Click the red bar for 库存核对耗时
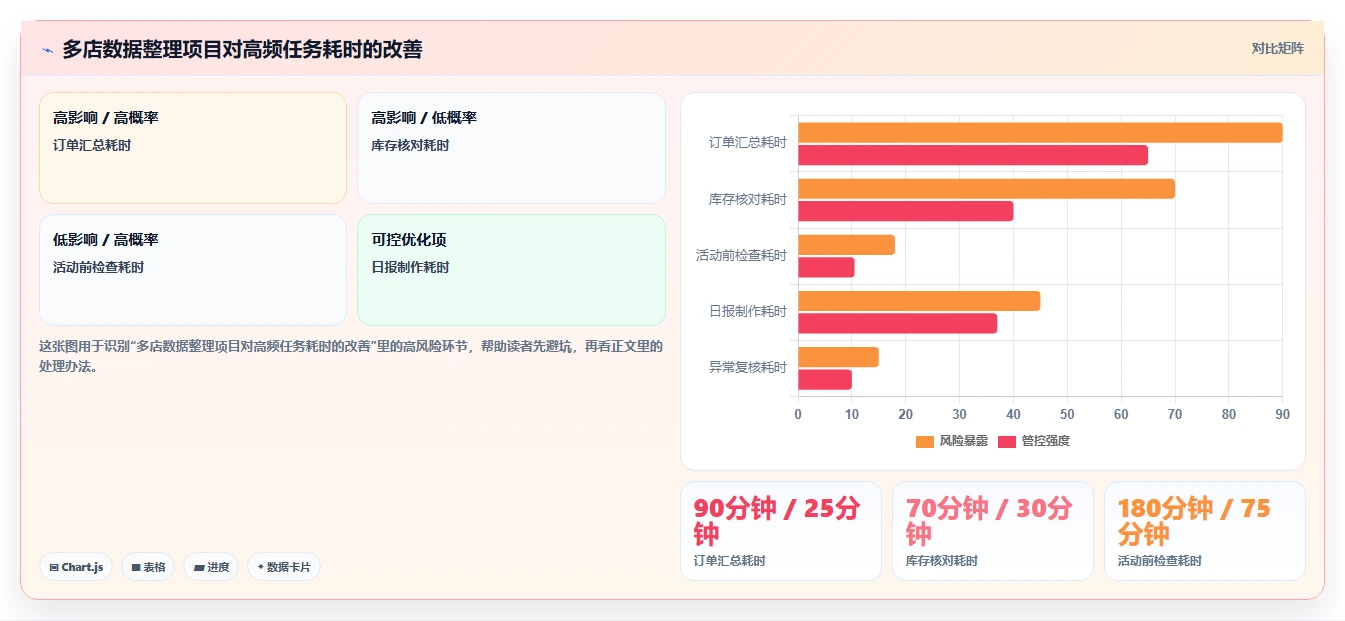Image resolution: width=1345 pixels, height=621 pixels. (906, 211)
